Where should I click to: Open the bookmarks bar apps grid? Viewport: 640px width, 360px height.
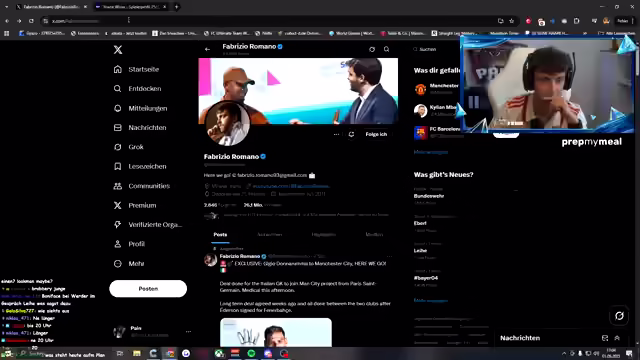7,33
